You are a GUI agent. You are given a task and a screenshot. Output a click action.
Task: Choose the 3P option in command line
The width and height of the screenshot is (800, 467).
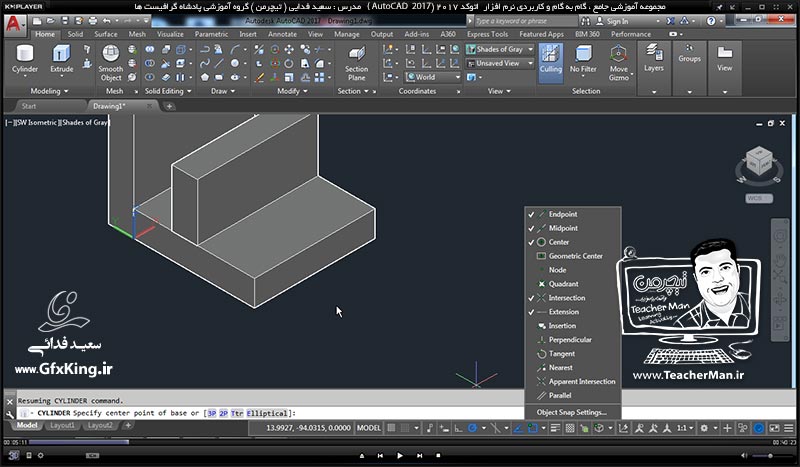(x=211, y=413)
